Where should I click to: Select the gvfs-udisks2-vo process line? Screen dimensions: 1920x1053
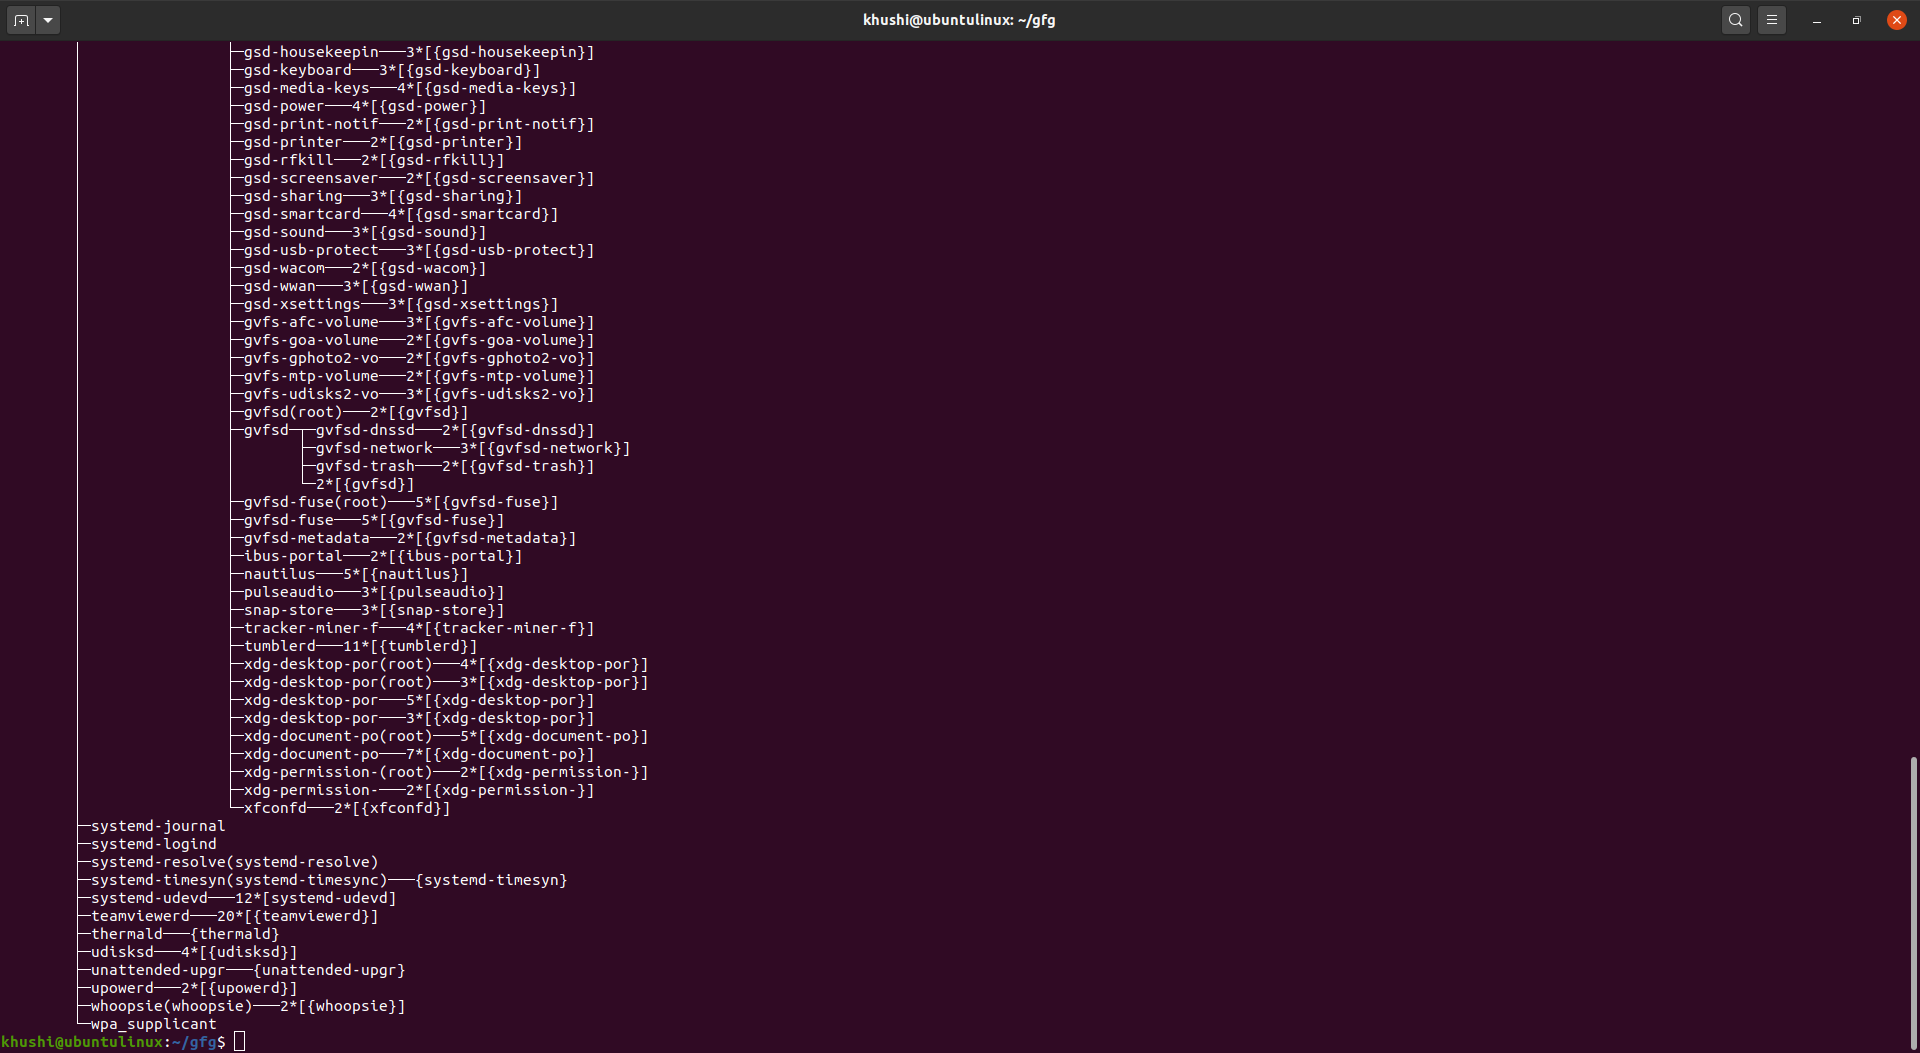[x=419, y=394]
